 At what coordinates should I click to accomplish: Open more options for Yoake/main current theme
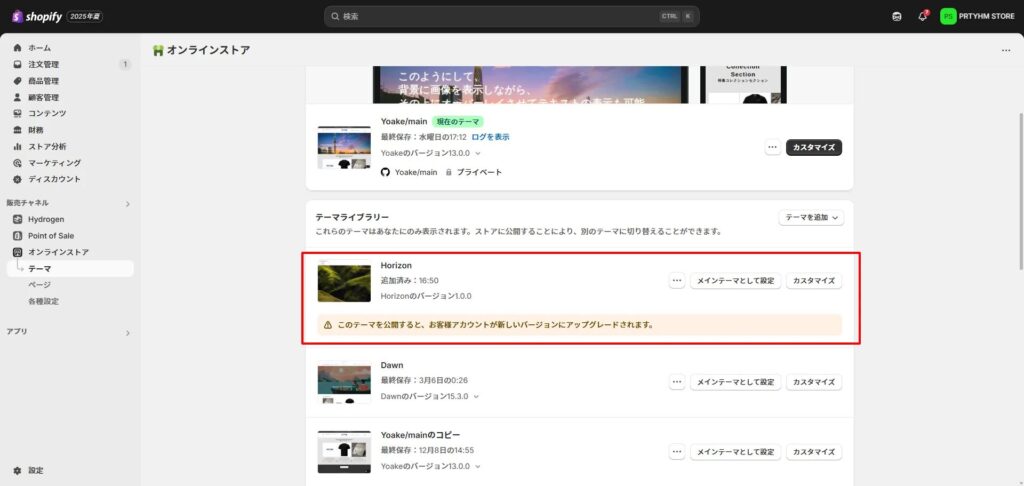click(773, 147)
